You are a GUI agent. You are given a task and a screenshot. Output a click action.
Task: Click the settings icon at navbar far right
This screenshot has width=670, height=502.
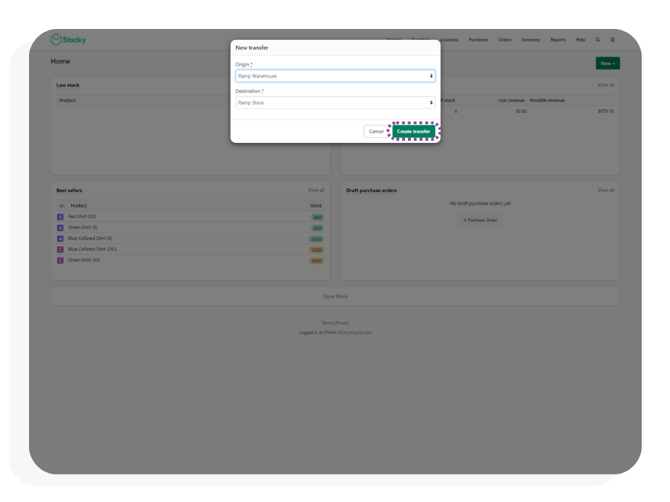click(613, 40)
